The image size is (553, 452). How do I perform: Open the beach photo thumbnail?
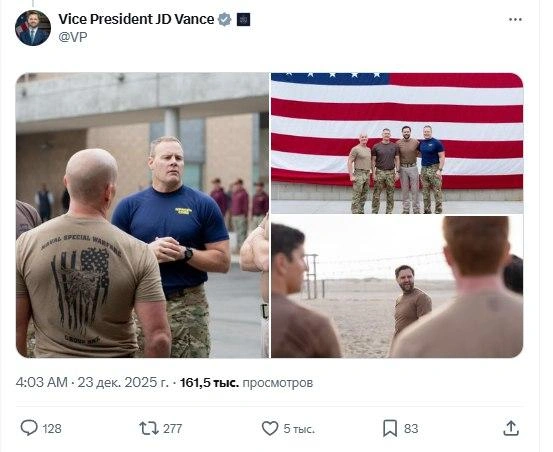click(x=397, y=287)
